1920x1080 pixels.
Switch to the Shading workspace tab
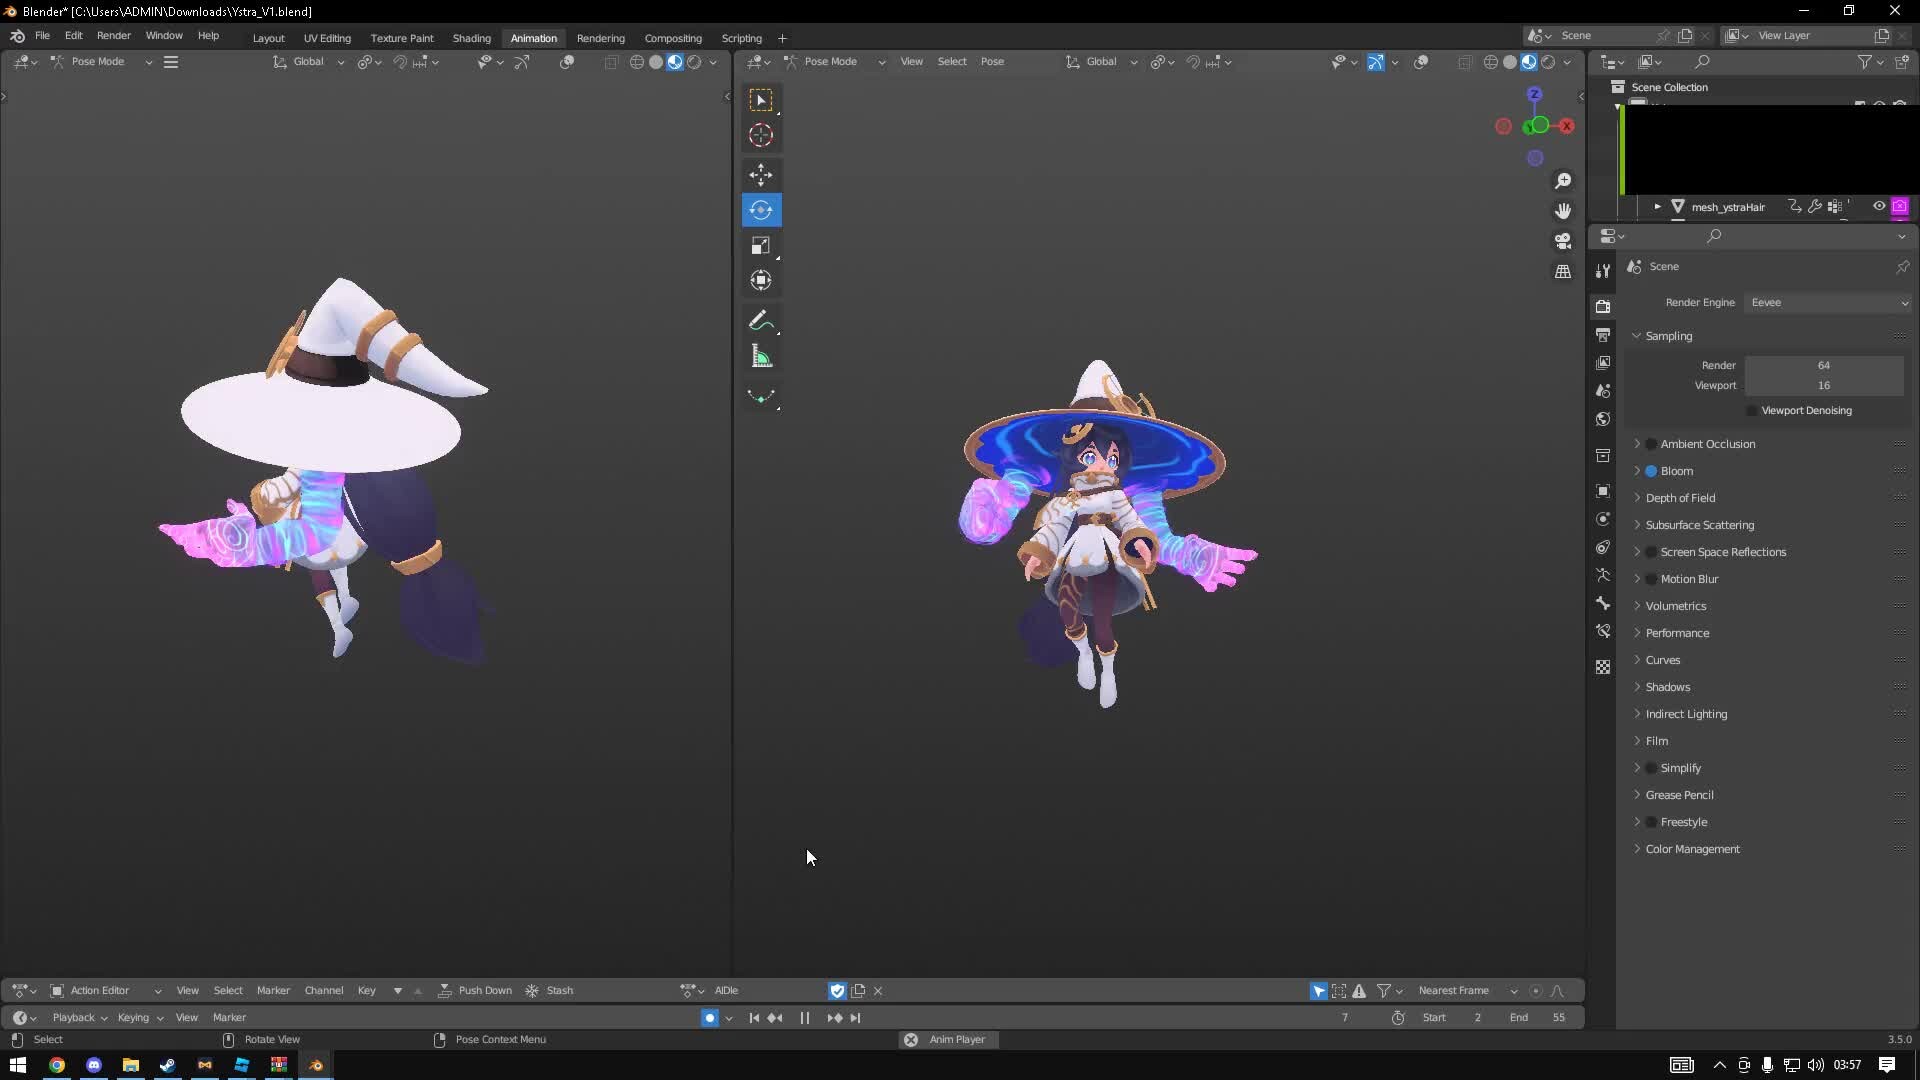coord(471,38)
